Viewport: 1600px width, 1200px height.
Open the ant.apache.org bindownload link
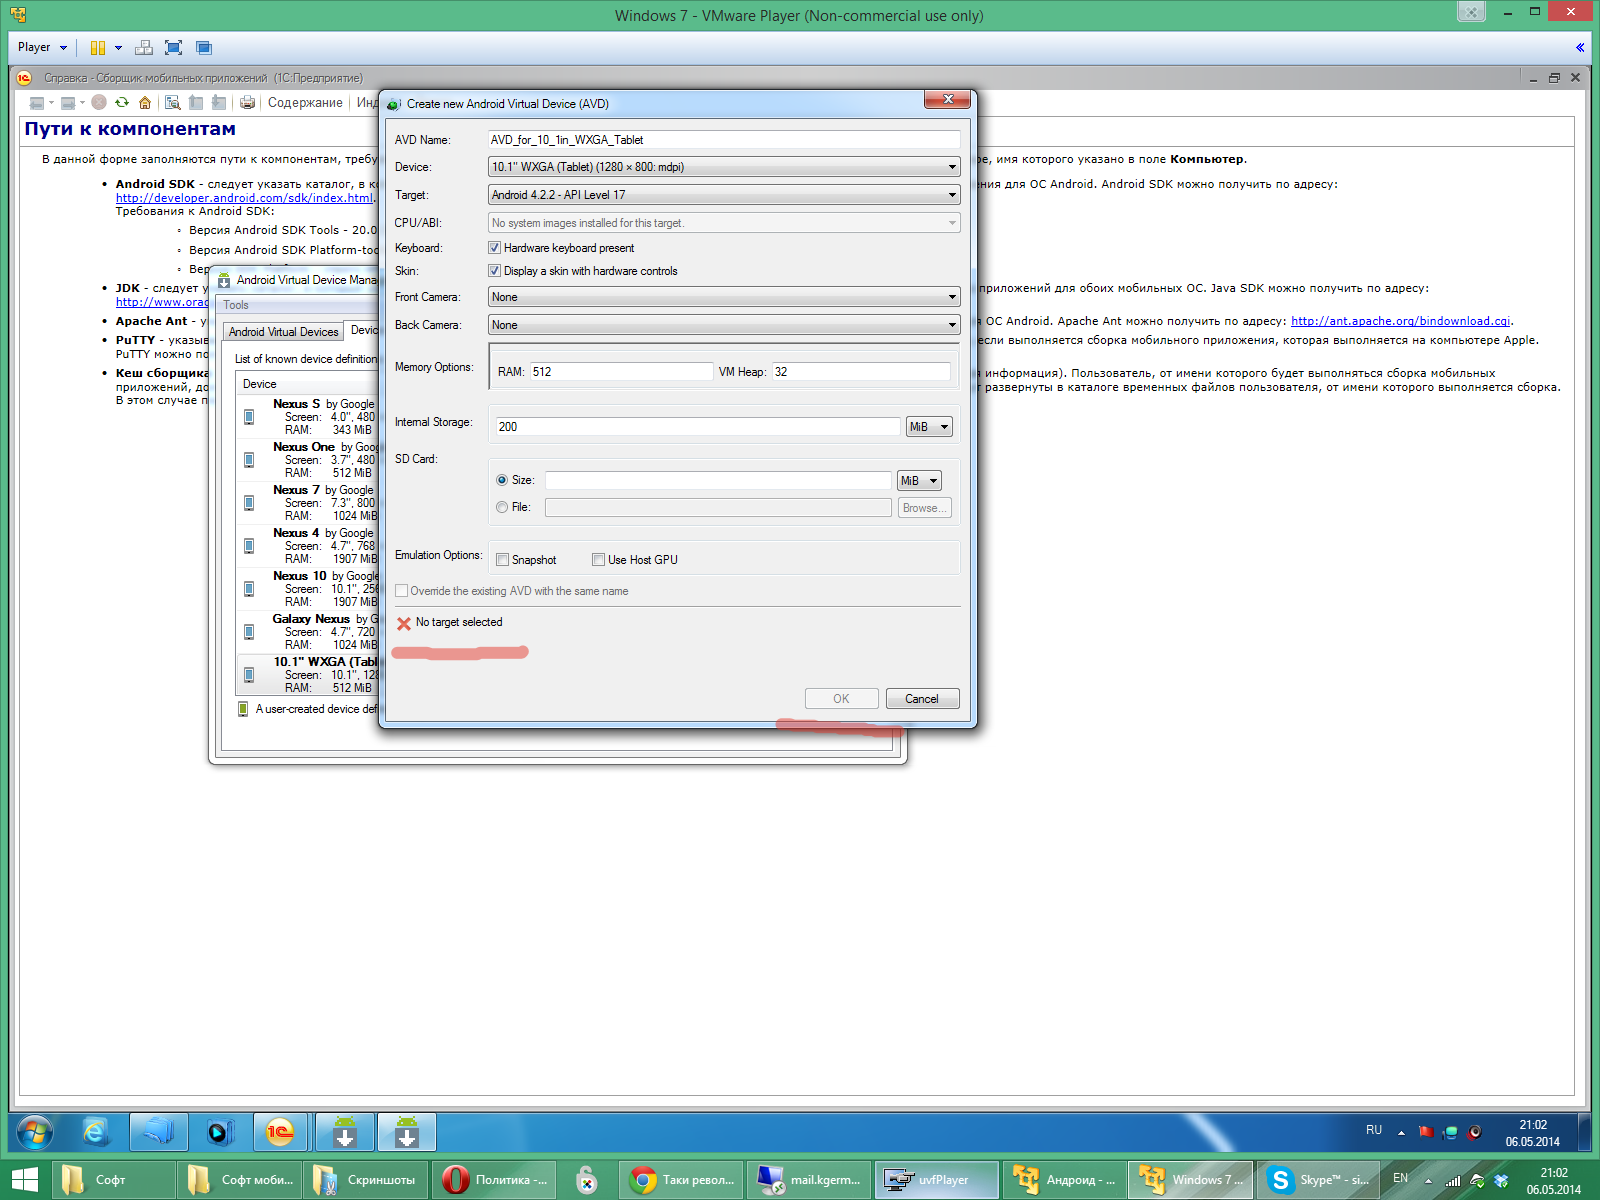point(1400,321)
